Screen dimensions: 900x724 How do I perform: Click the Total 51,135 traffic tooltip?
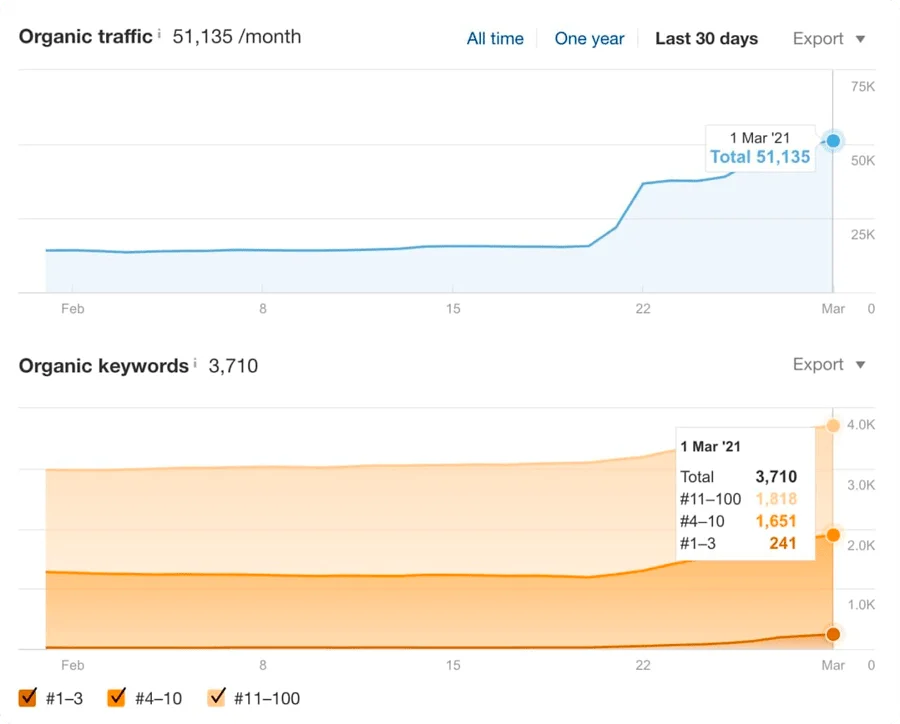(x=760, y=147)
